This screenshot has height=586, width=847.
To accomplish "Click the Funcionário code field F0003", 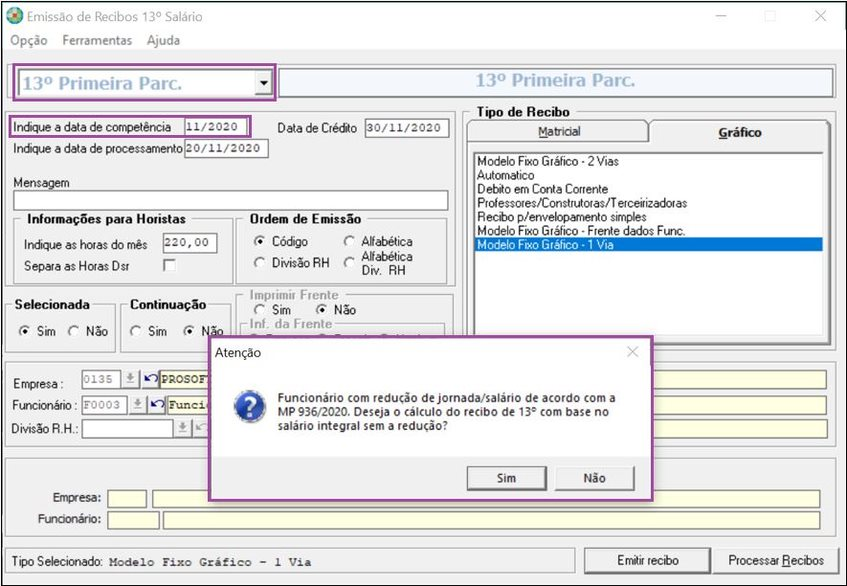I will [x=105, y=405].
